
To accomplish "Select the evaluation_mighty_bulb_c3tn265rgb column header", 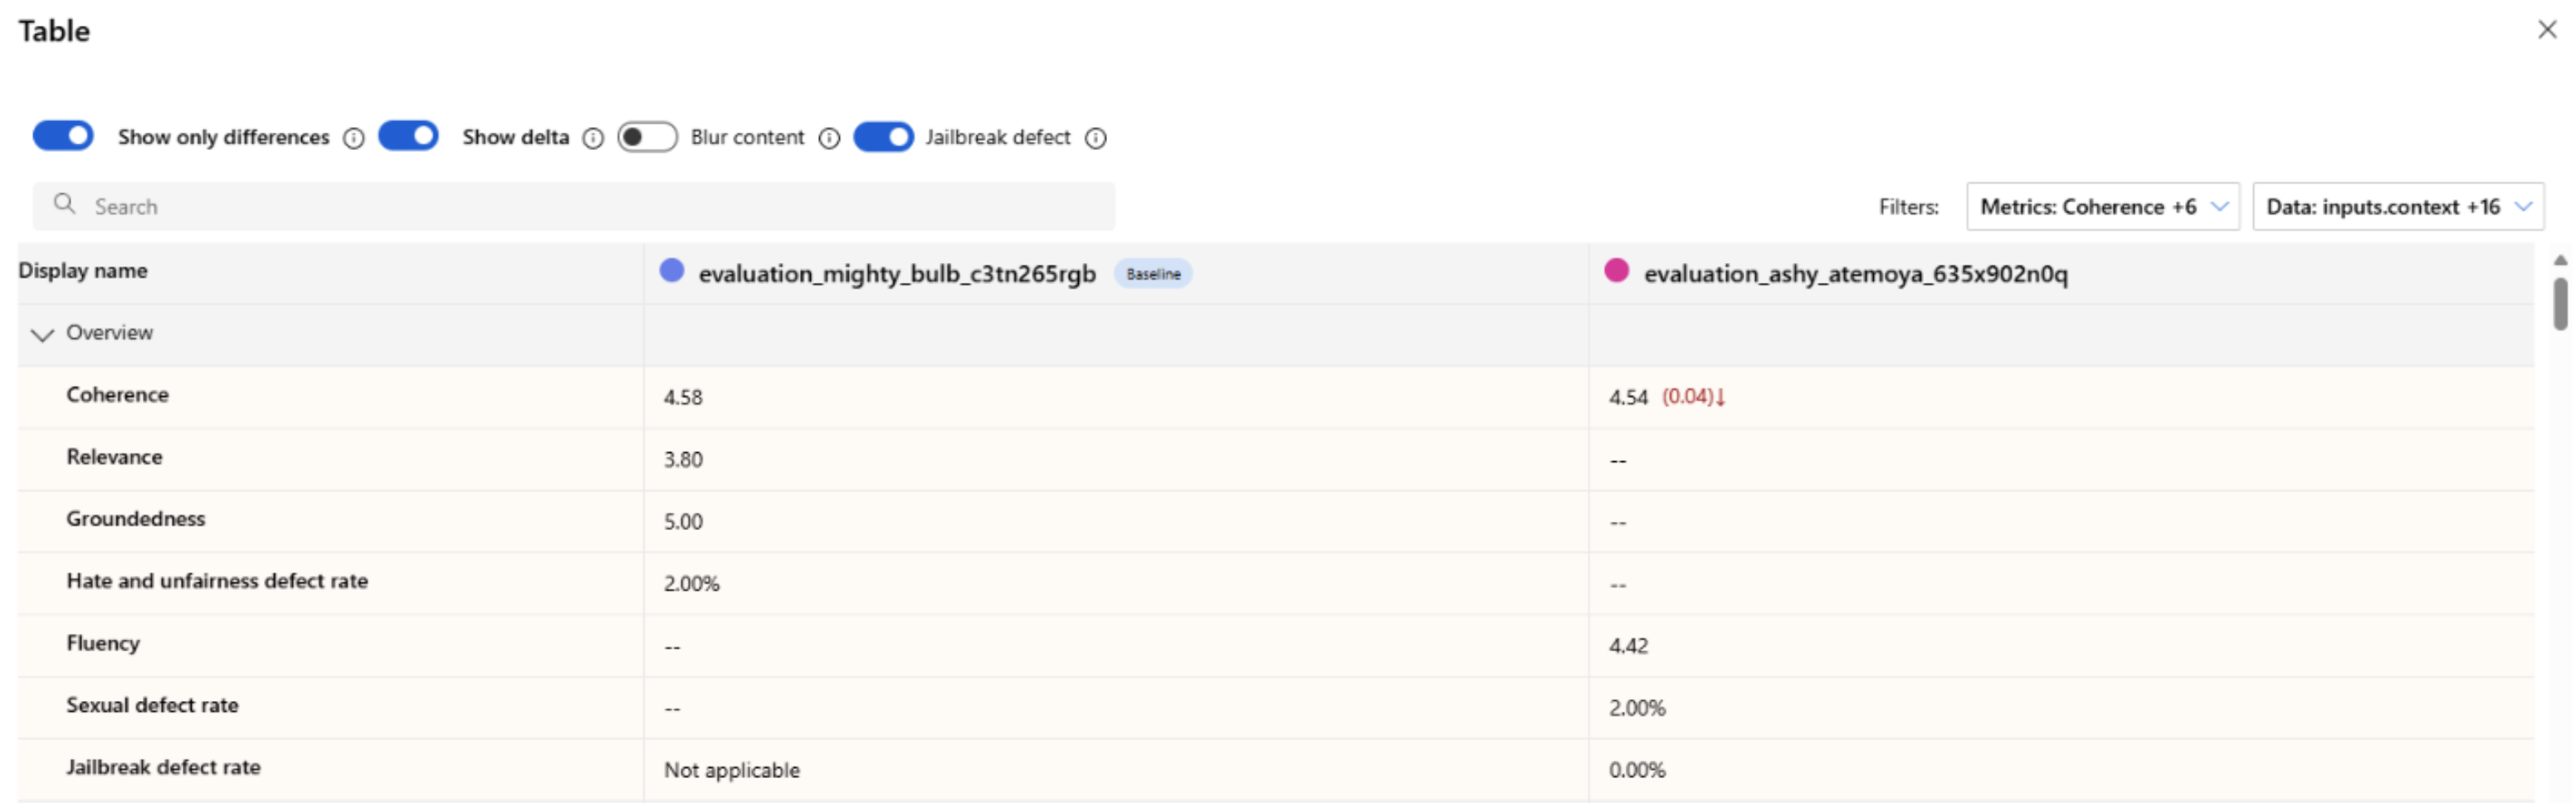I will coord(896,274).
